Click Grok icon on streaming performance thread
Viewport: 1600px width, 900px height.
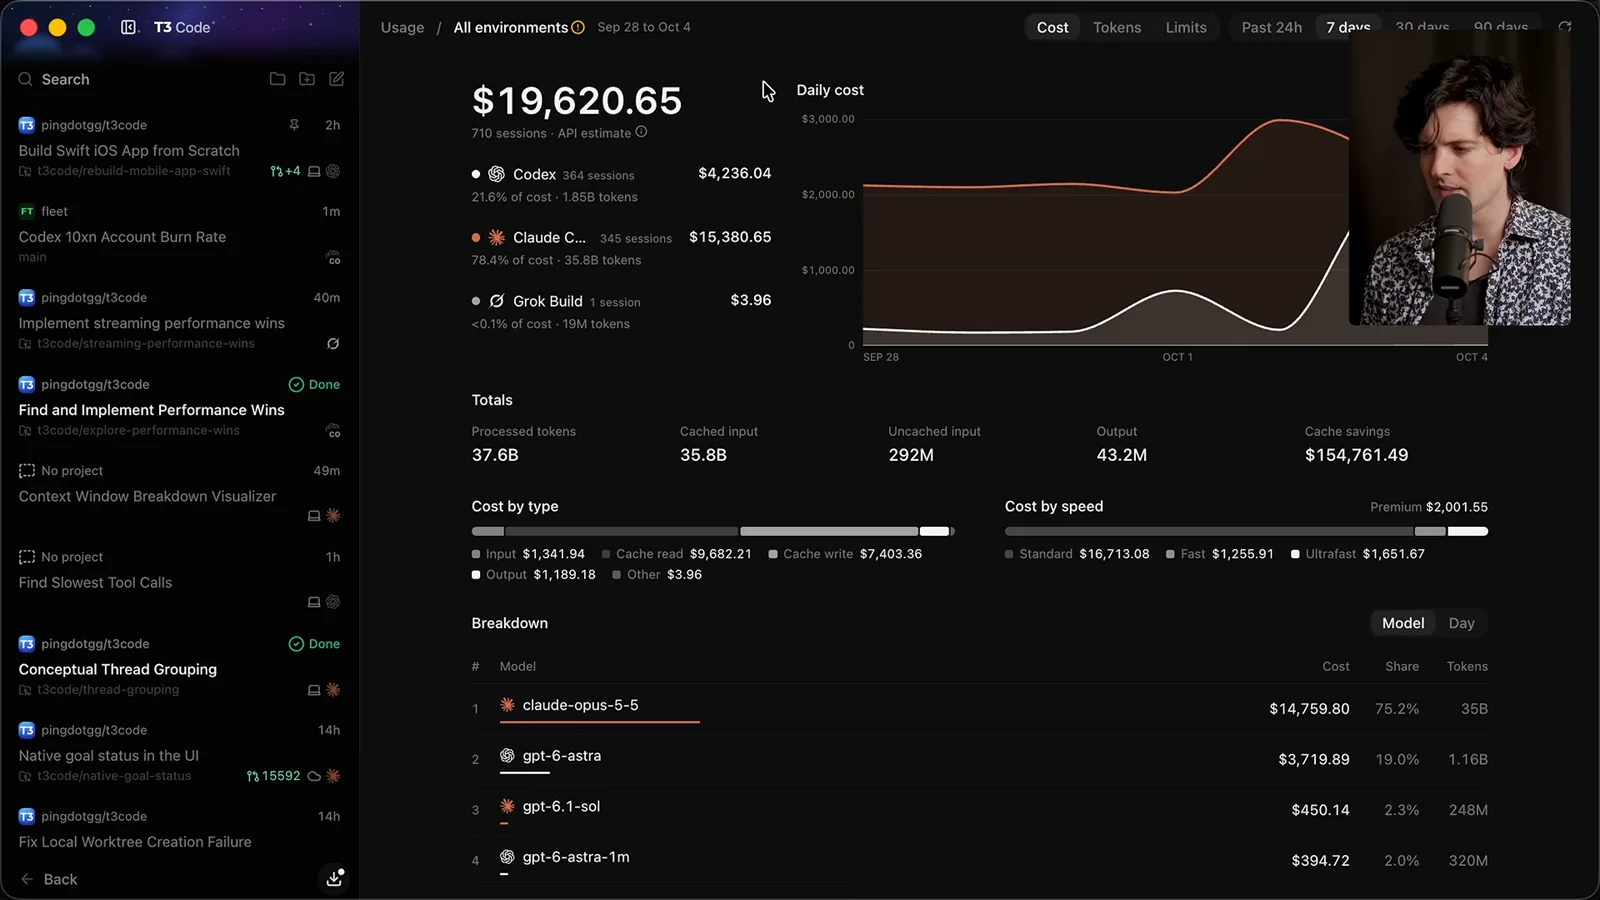(x=333, y=344)
